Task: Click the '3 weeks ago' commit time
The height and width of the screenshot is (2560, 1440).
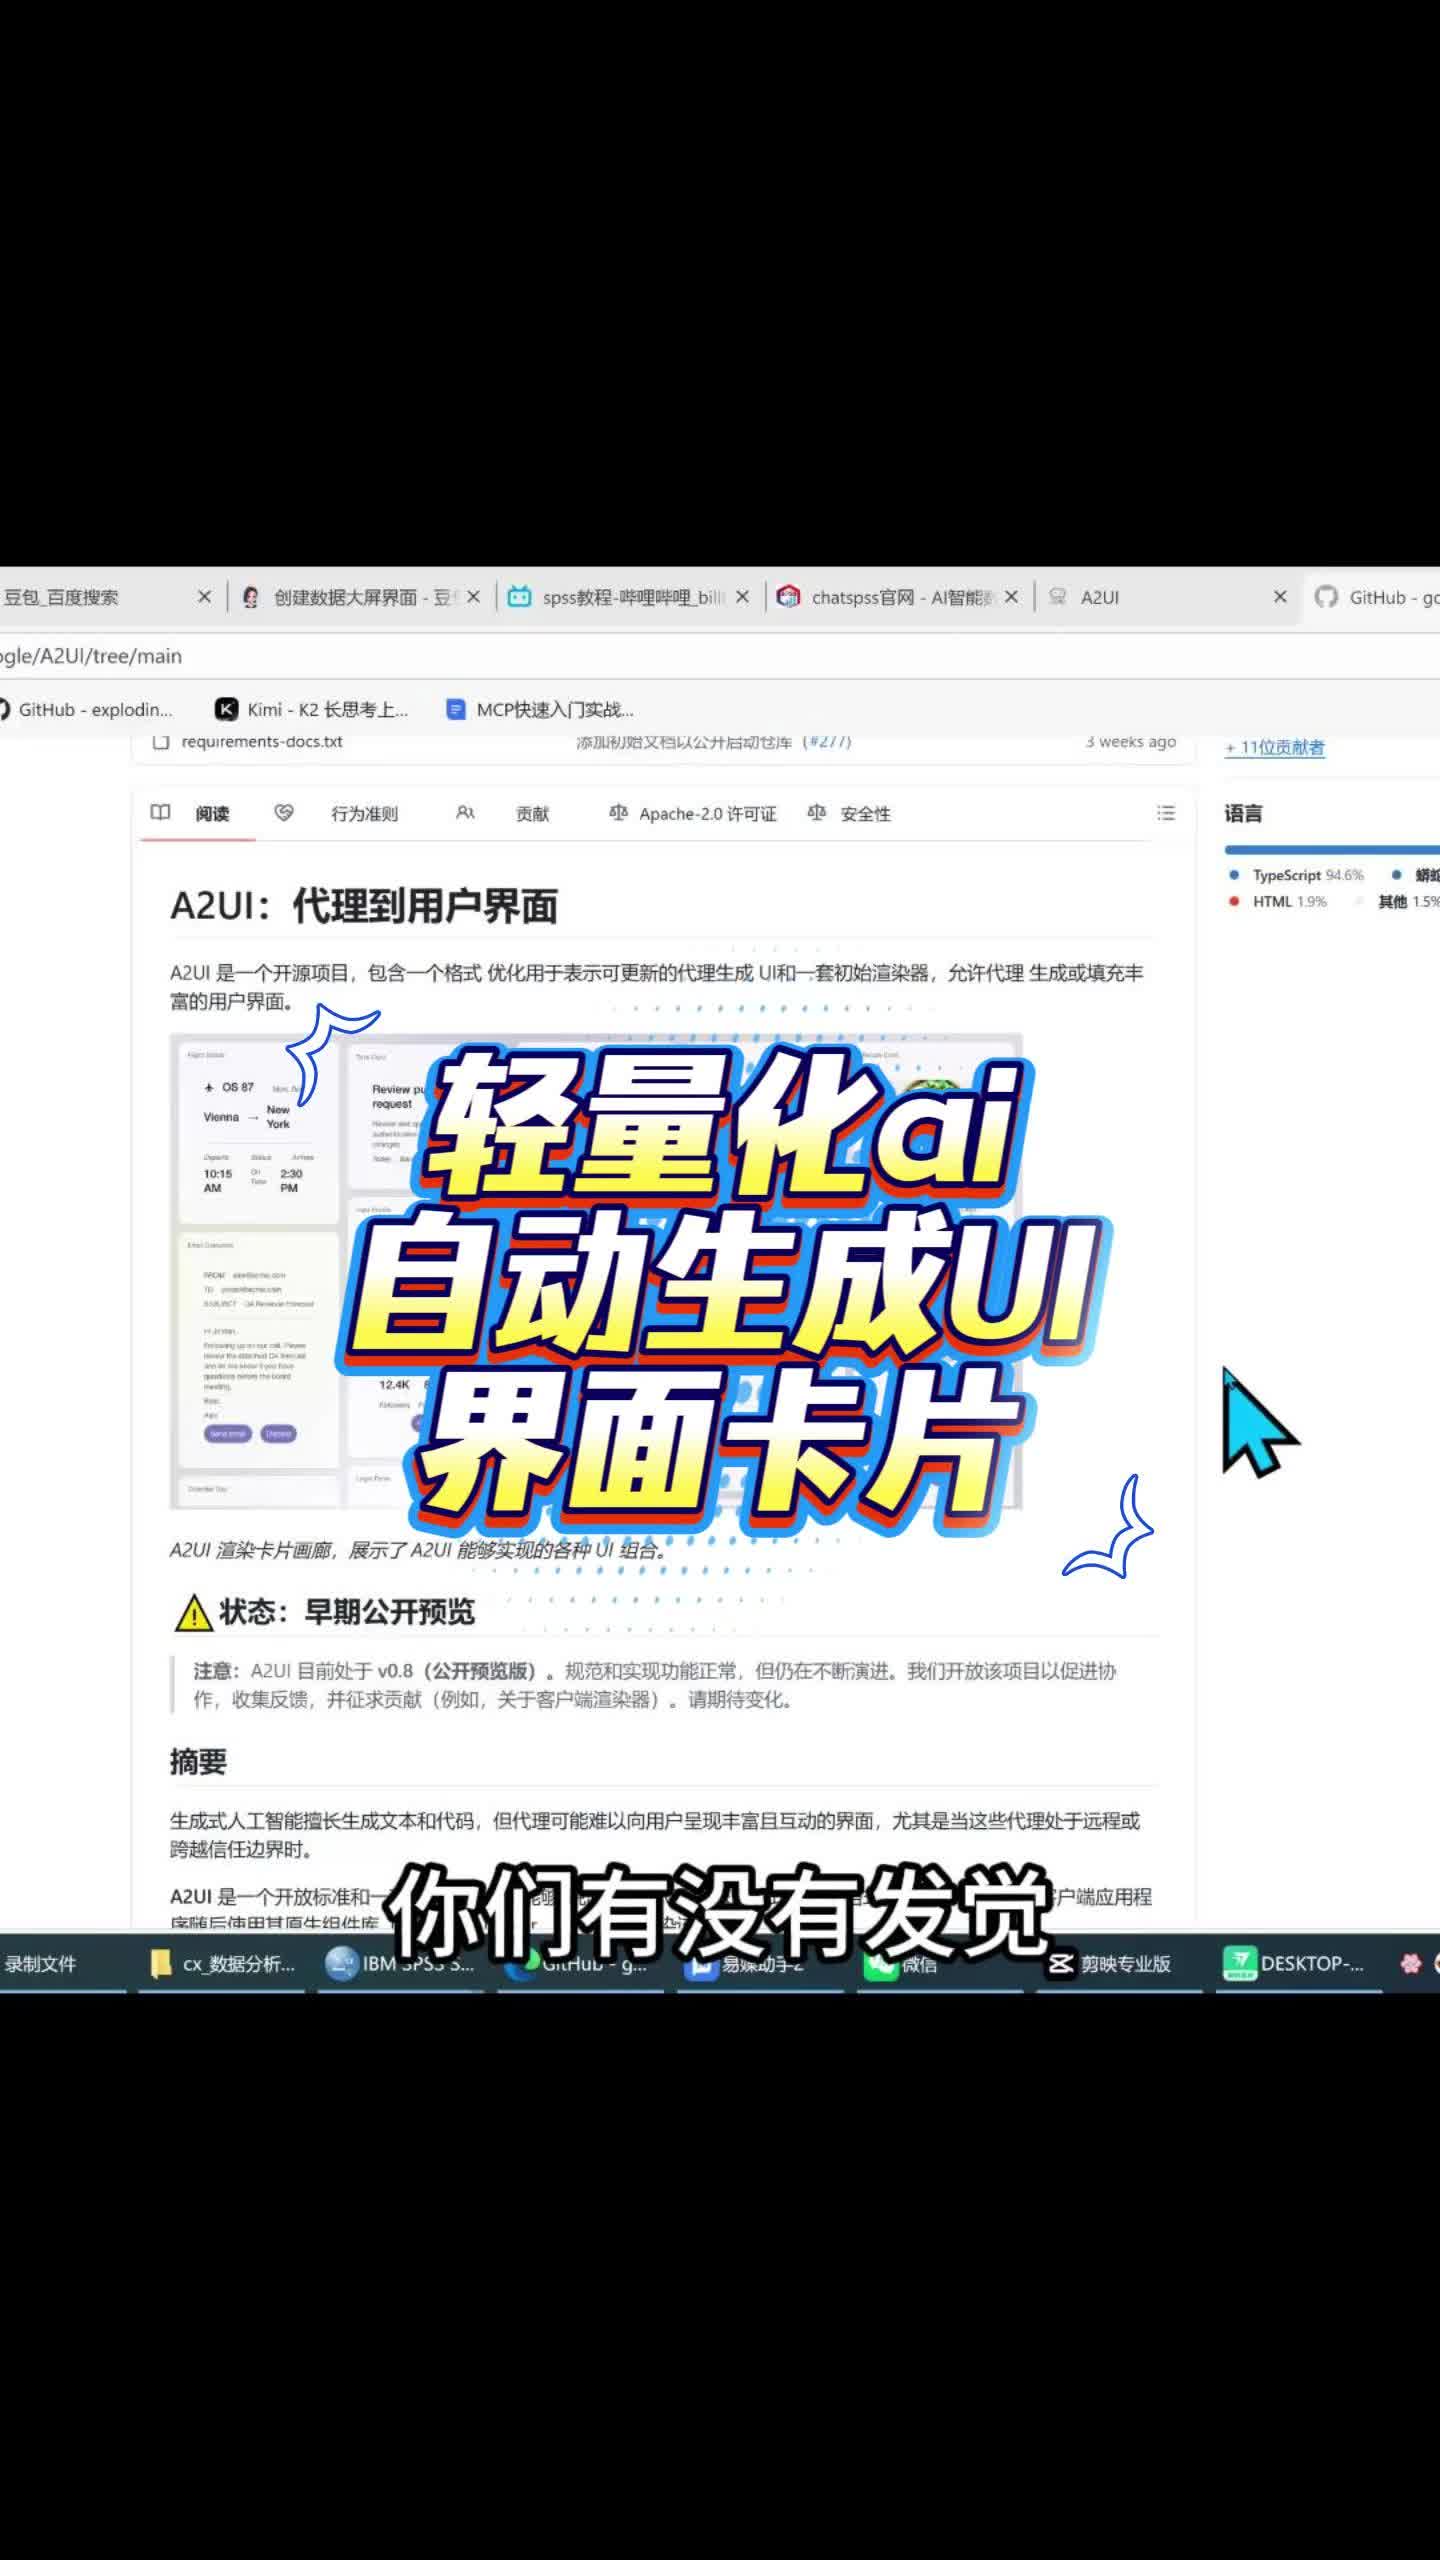Action: (1131, 742)
